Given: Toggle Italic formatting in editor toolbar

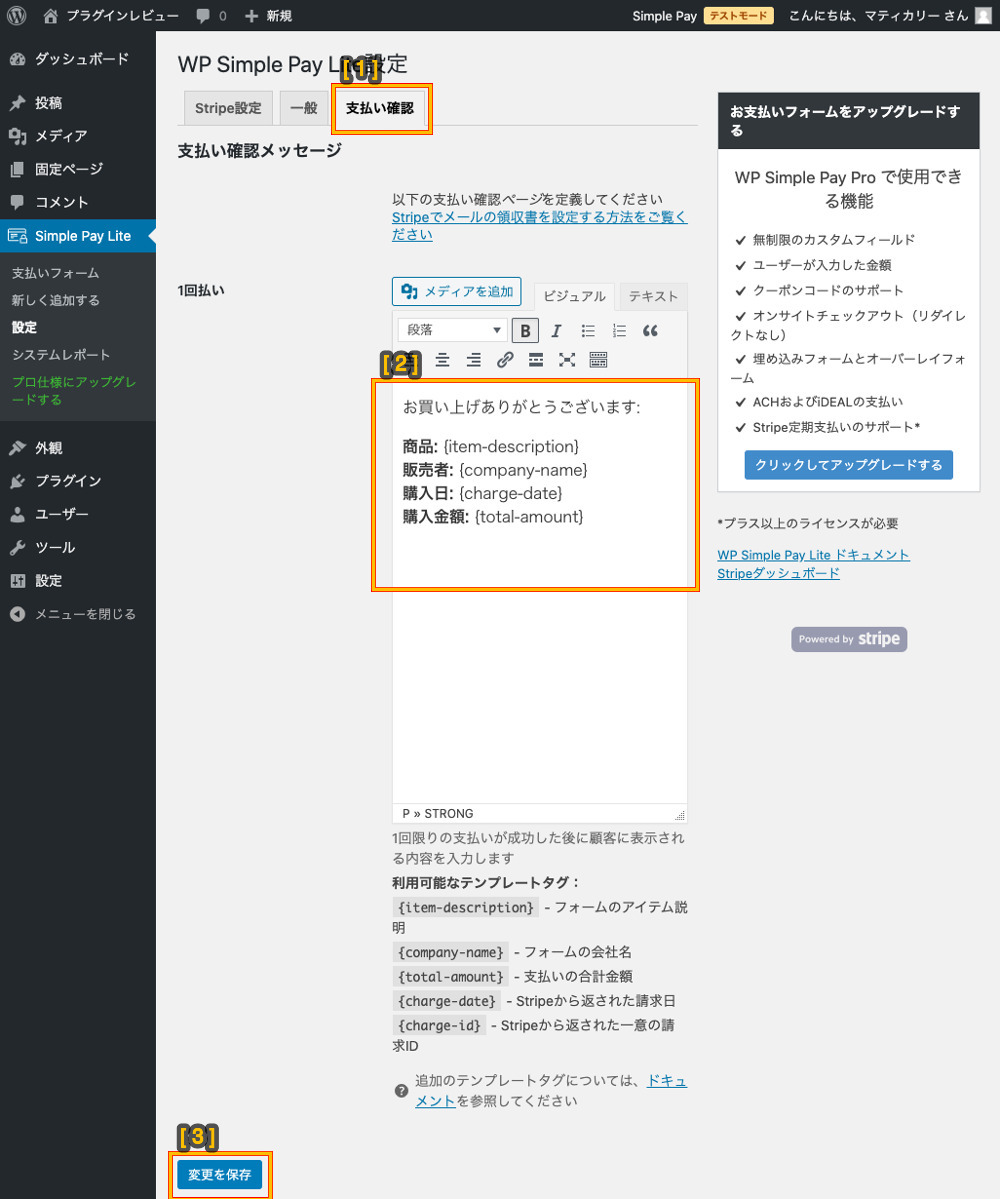Looking at the screenshot, I should (x=556, y=330).
